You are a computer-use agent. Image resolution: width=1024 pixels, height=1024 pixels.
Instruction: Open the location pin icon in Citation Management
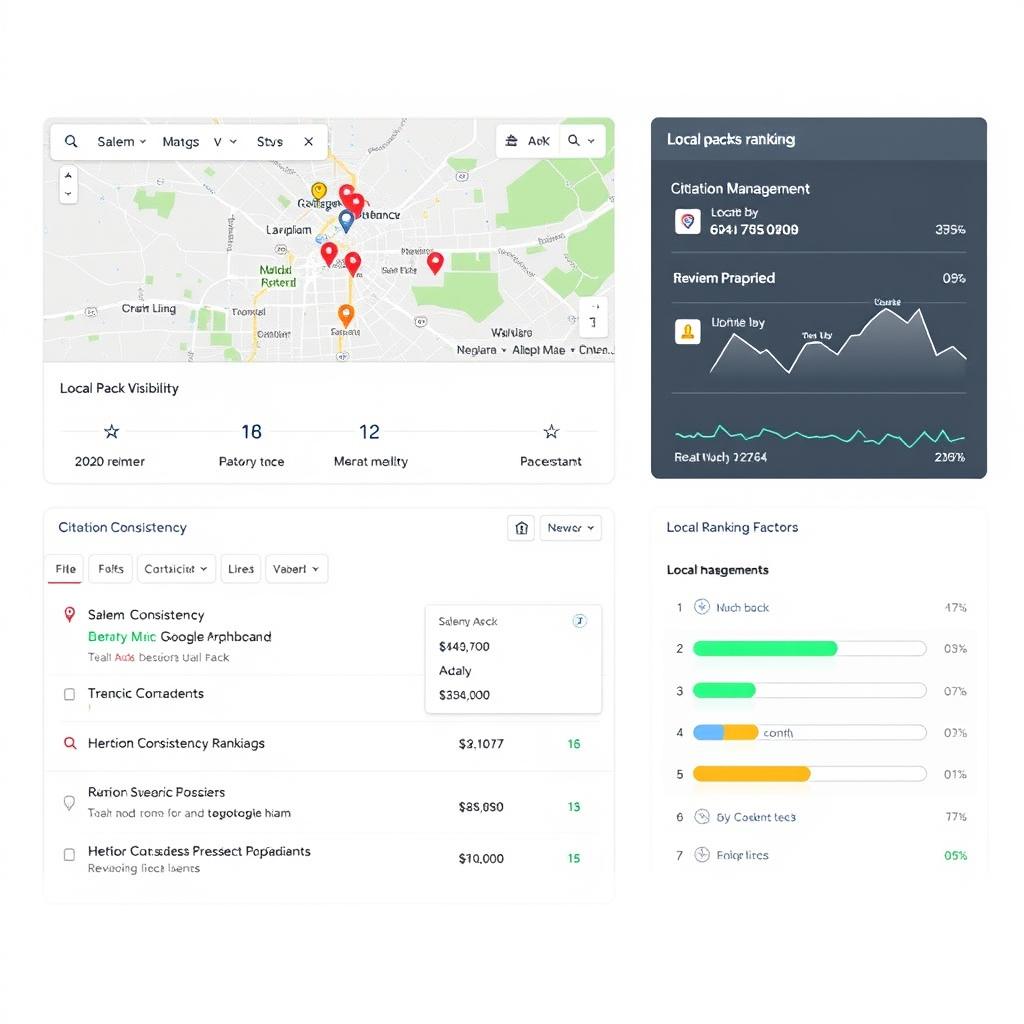[687, 222]
